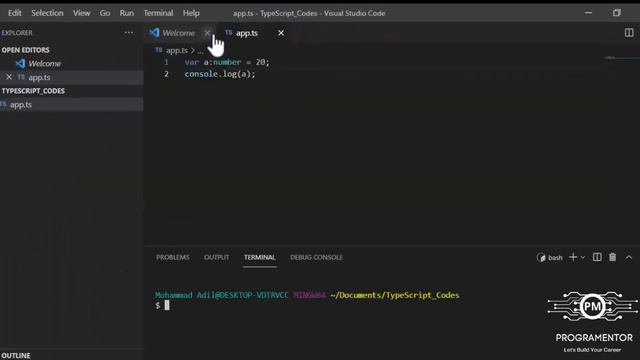
Task: Place cursor on var a:number line
Action: (x=227, y=62)
